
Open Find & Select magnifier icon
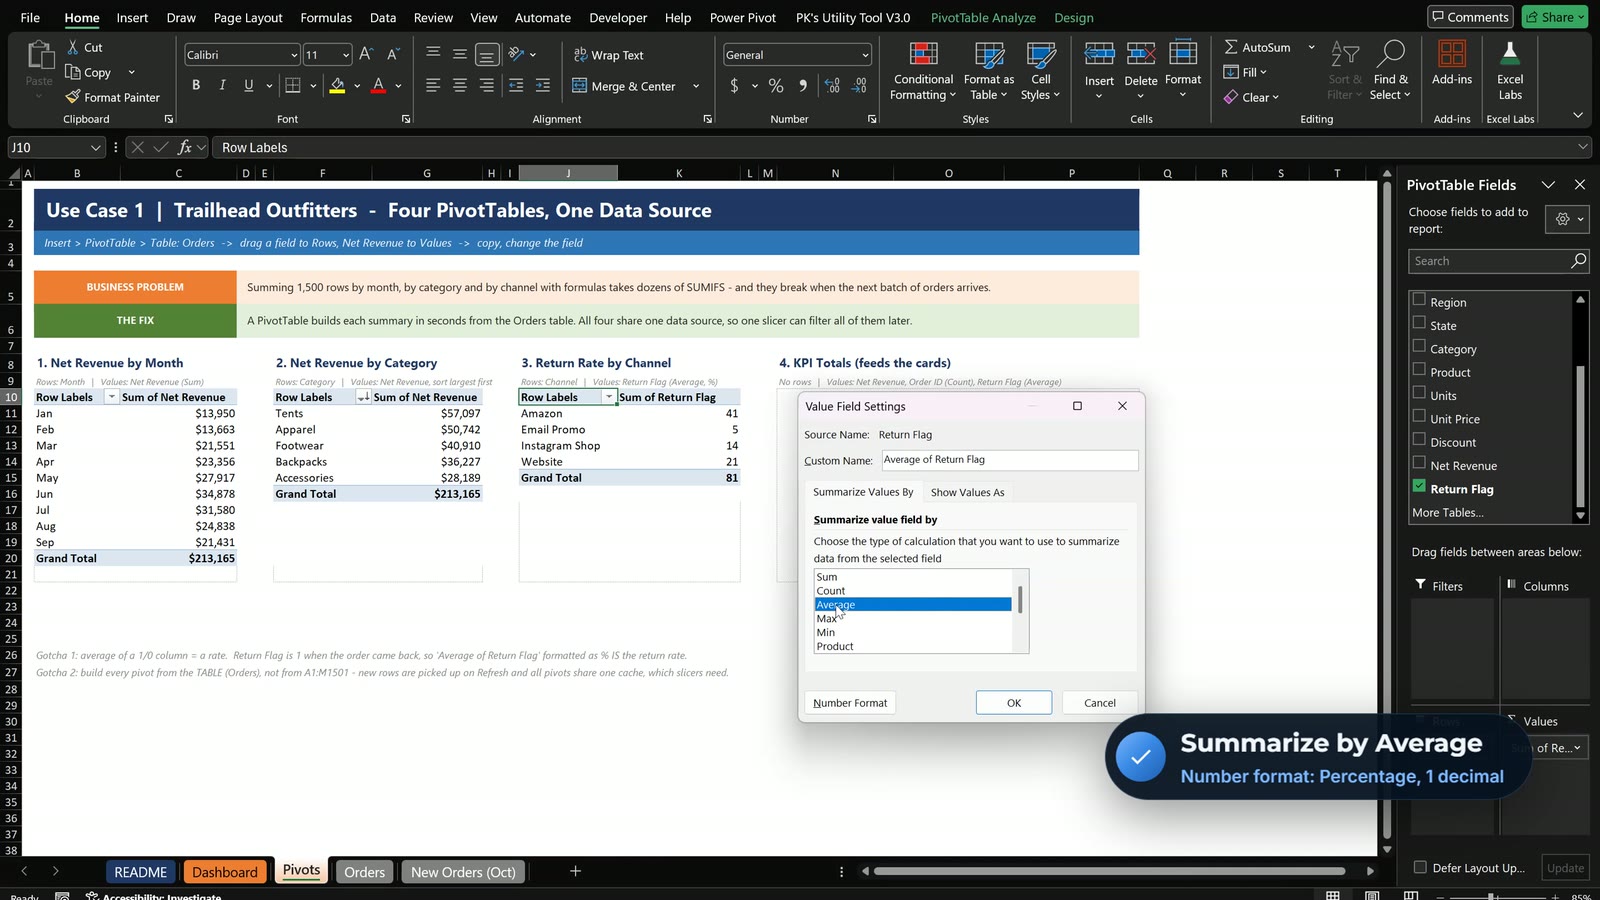coord(1391,53)
